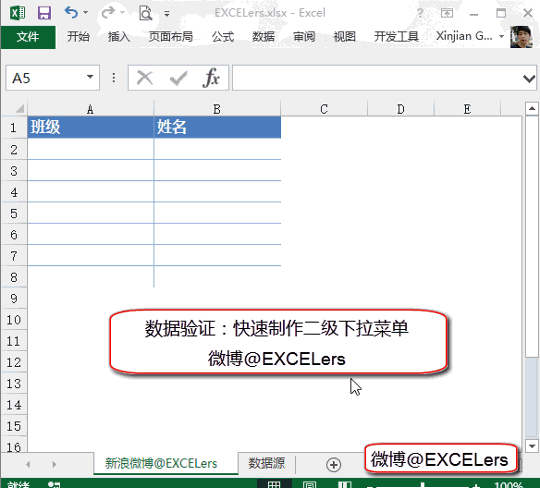
Task: Click inside the formula bar
Action: pyautogui.click(x=377, y=78)
